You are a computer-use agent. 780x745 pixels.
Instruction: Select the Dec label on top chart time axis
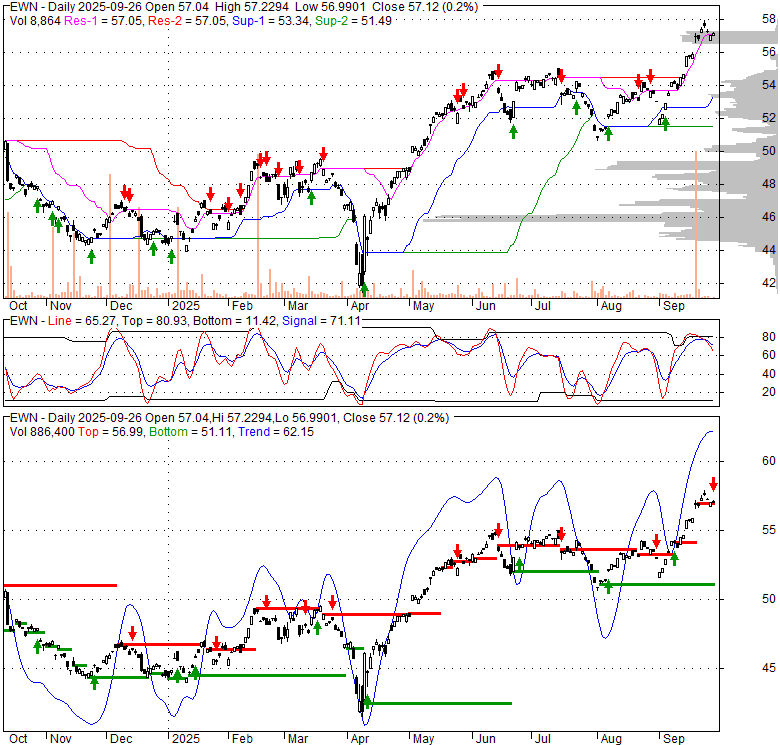121,306
